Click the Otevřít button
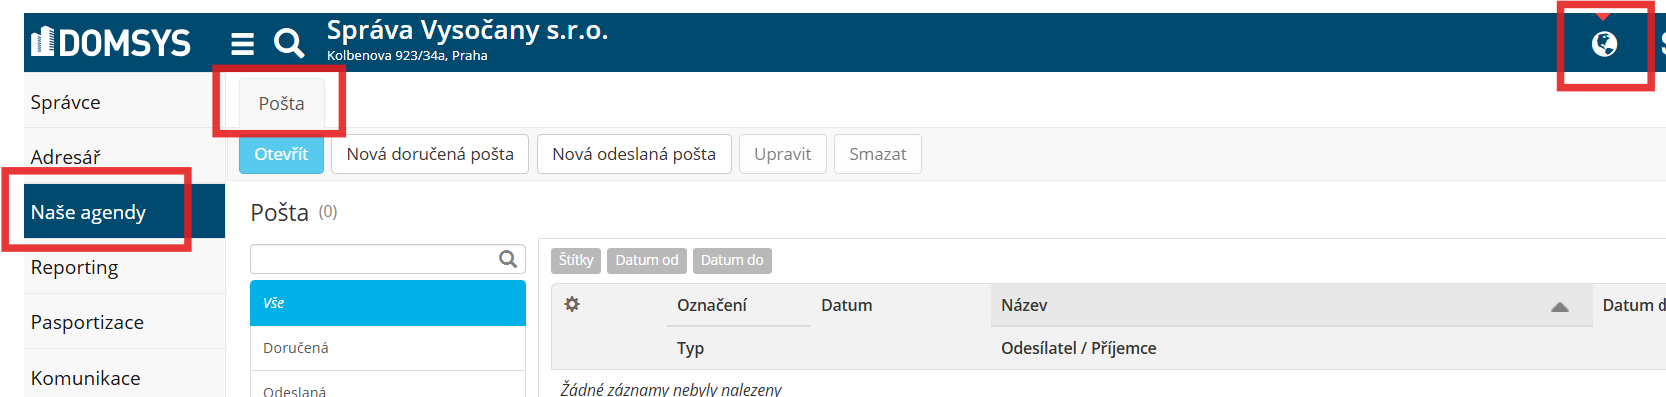The height and width of the screenshot is (397, 1666). [x=281, y=154]
